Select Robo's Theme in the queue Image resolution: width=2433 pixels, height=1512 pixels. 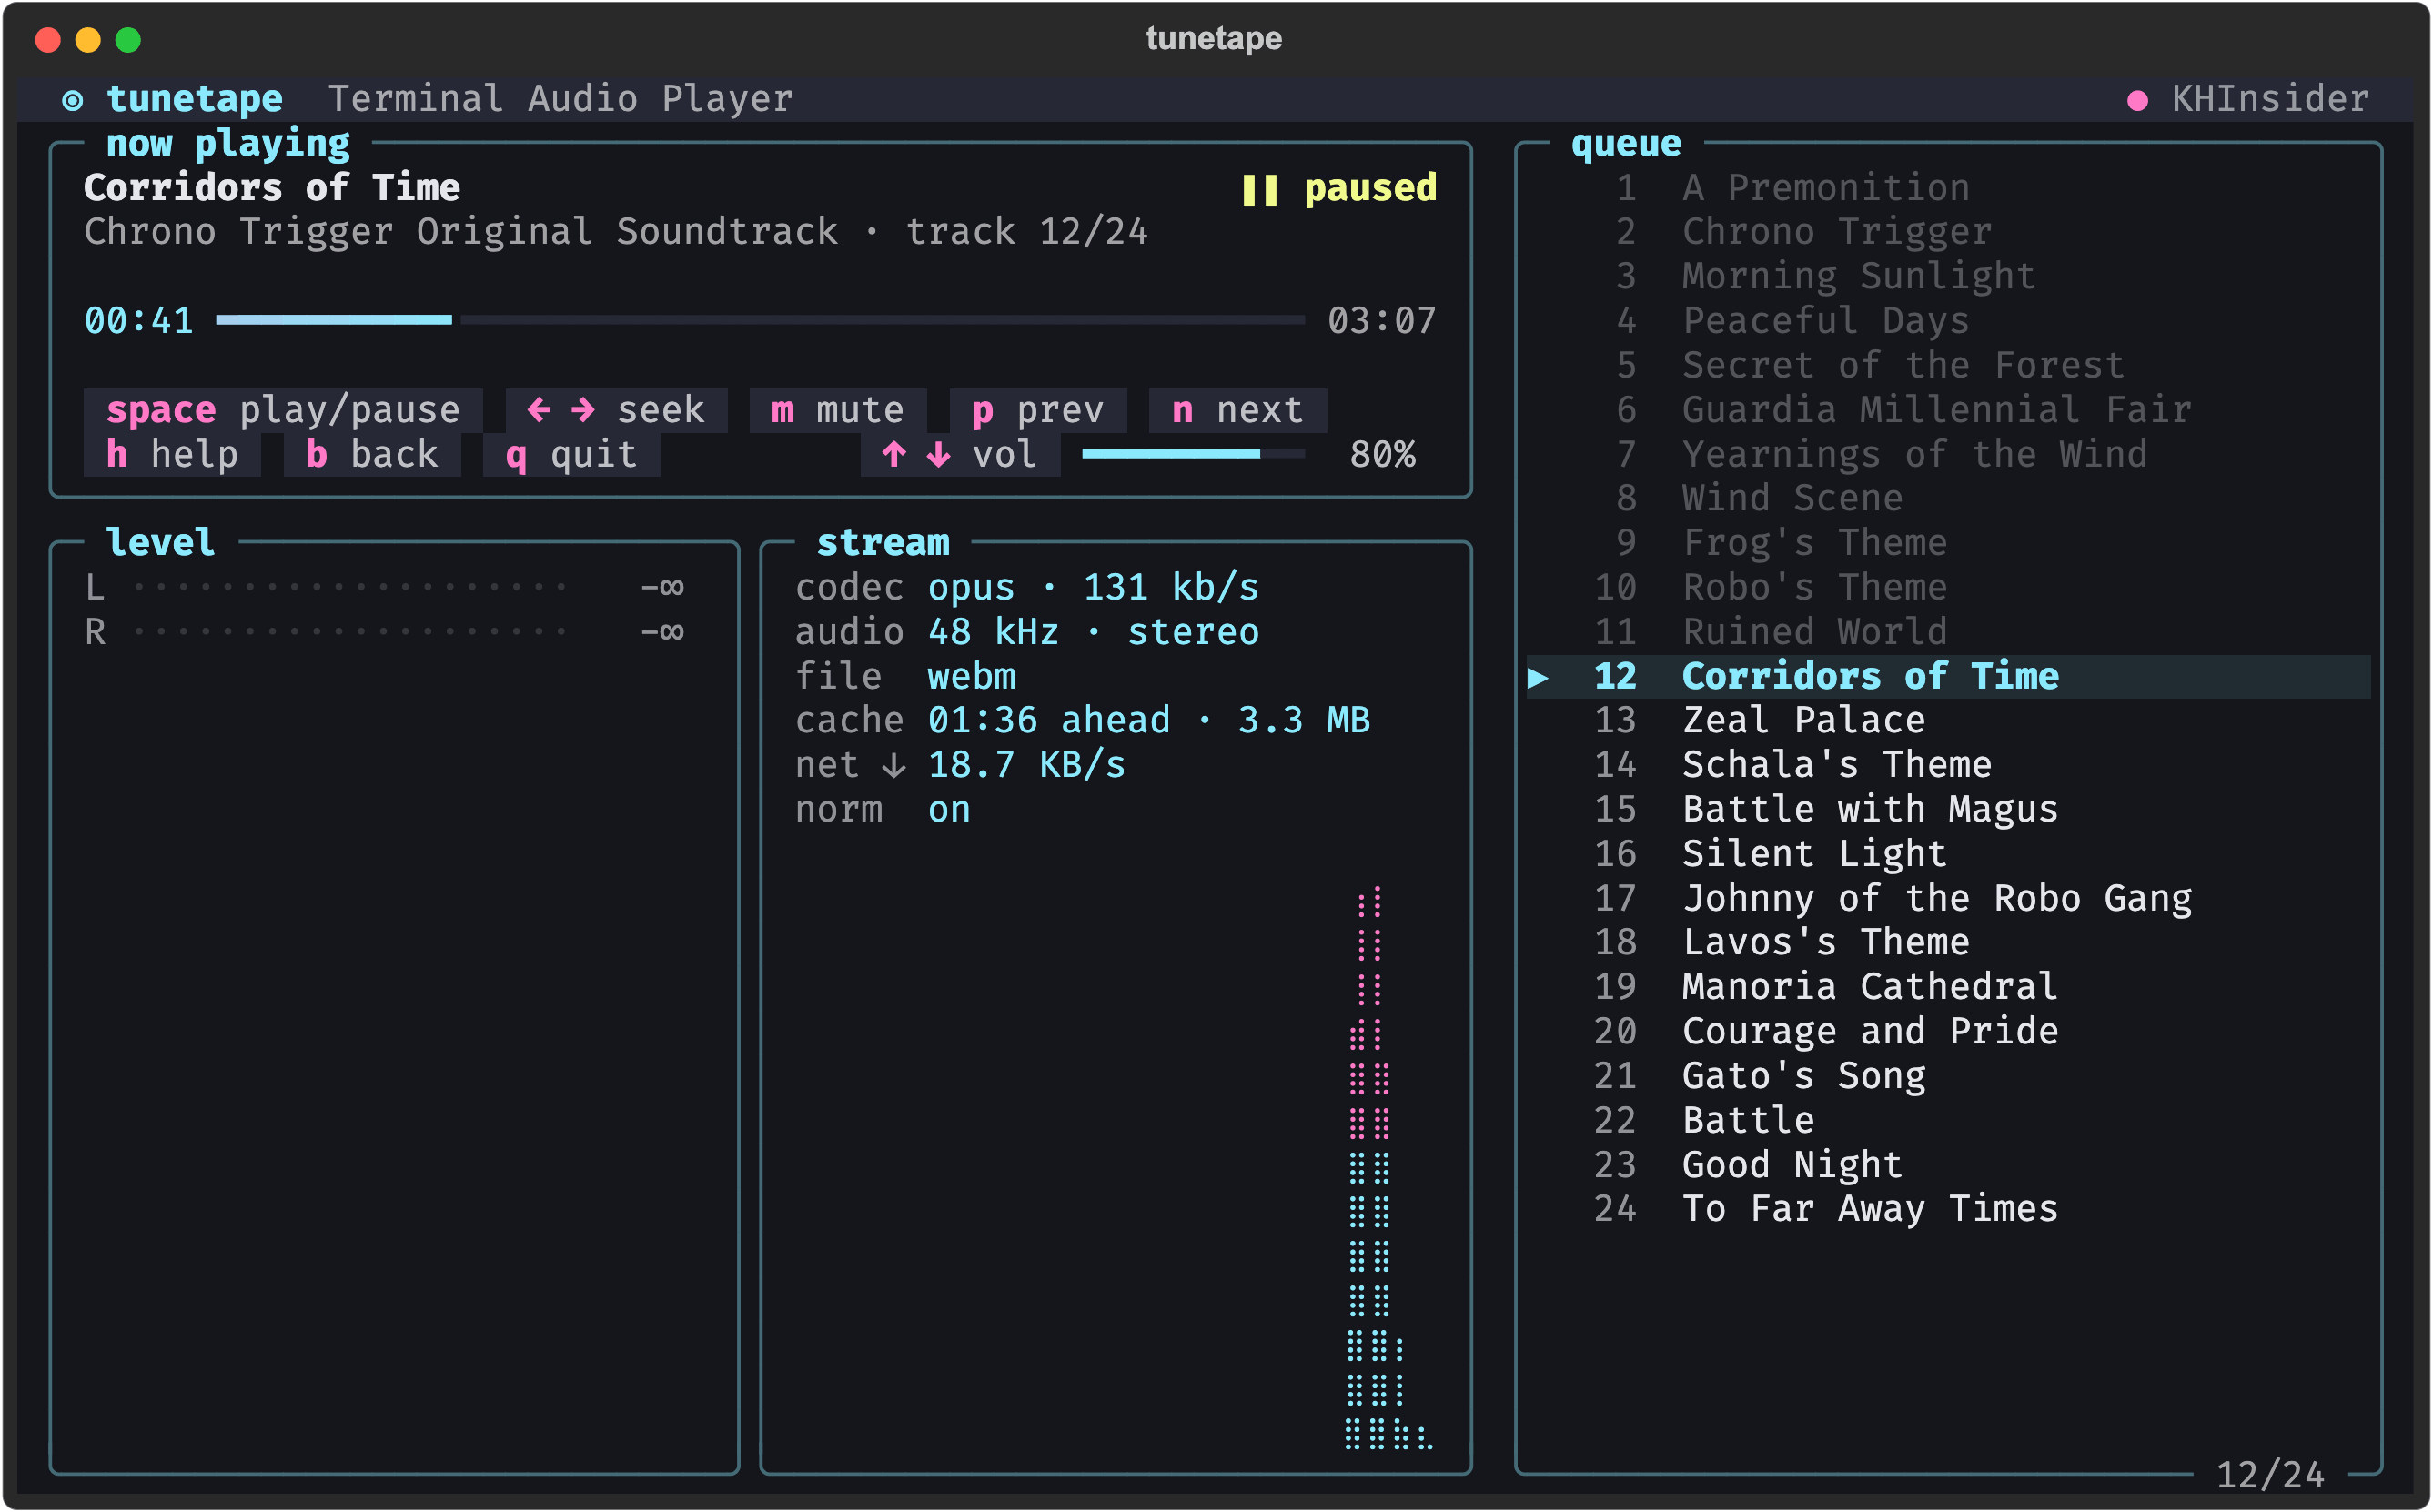pyautogui.click(x=1948, y=587)
